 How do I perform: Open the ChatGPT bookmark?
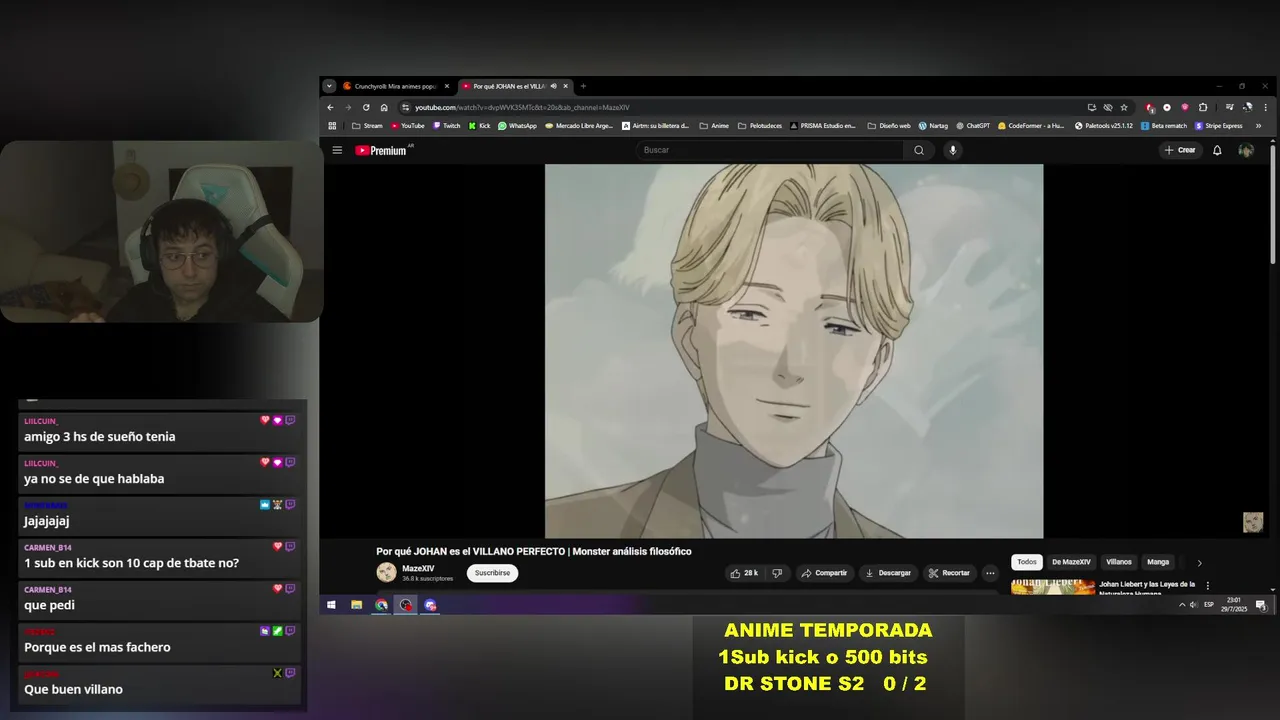point(972,126)
